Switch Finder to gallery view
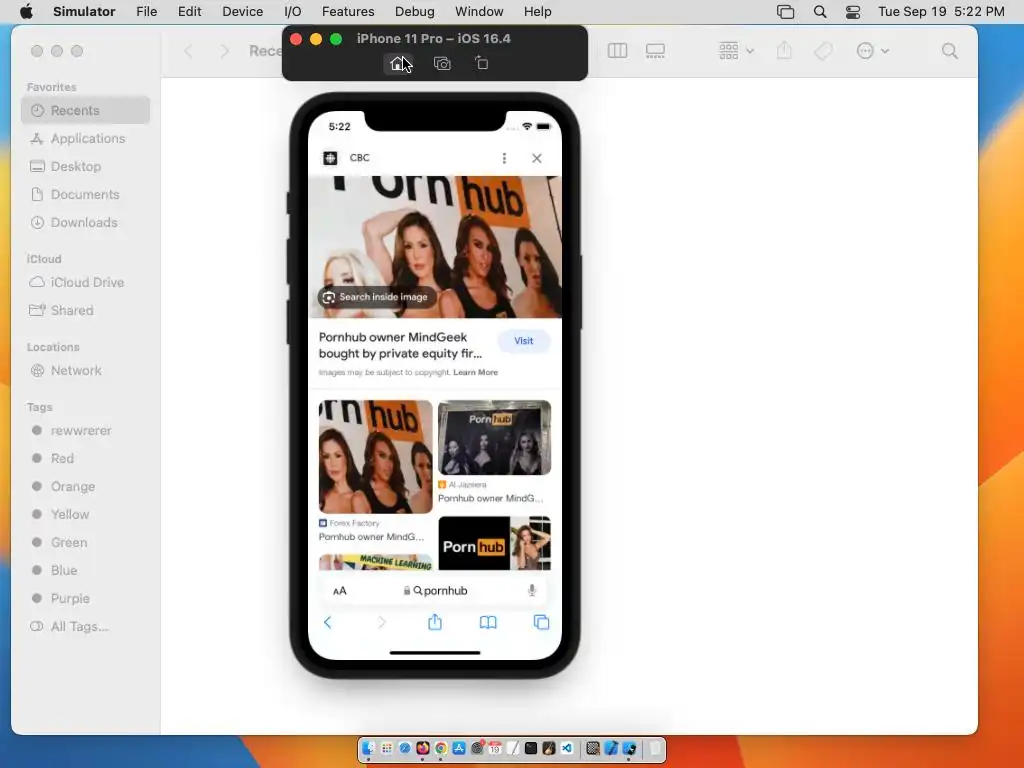Viewport: 1024px width, 768px height. pyautogui.click(x=655, y=51)
